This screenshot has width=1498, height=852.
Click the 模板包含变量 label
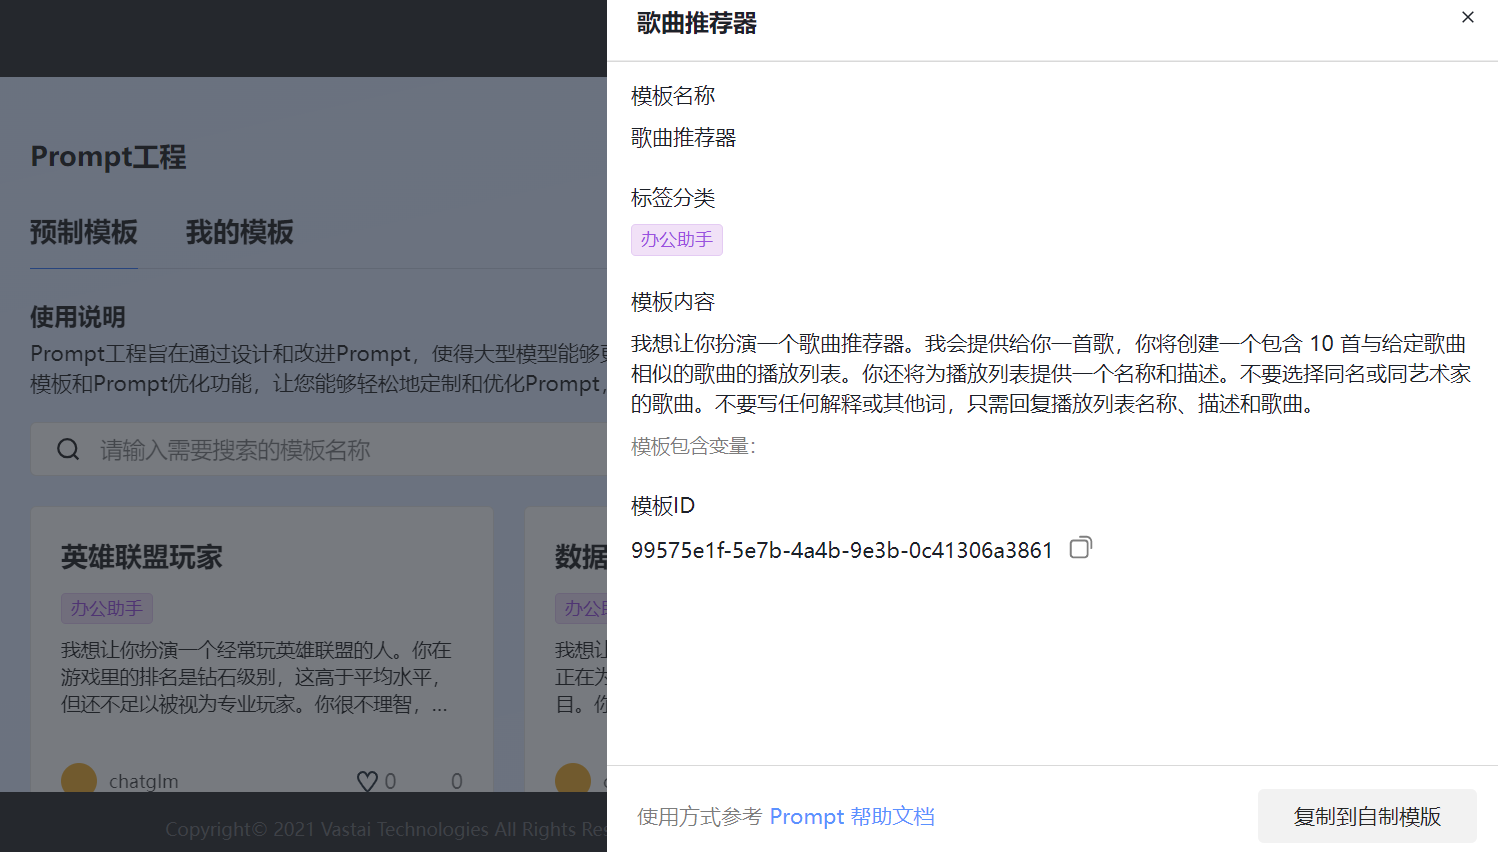694,446
